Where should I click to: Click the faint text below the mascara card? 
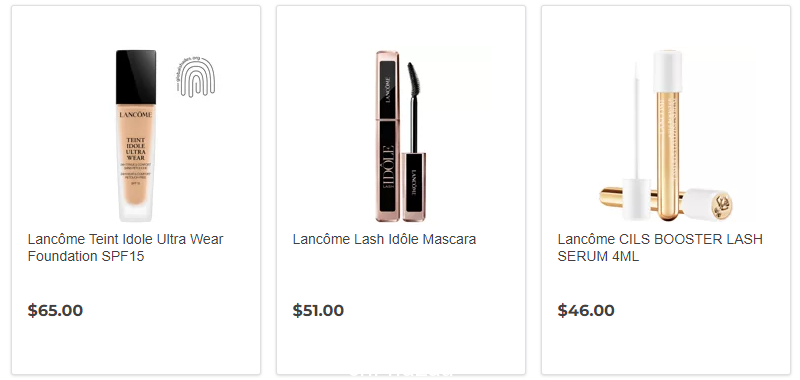401,376
